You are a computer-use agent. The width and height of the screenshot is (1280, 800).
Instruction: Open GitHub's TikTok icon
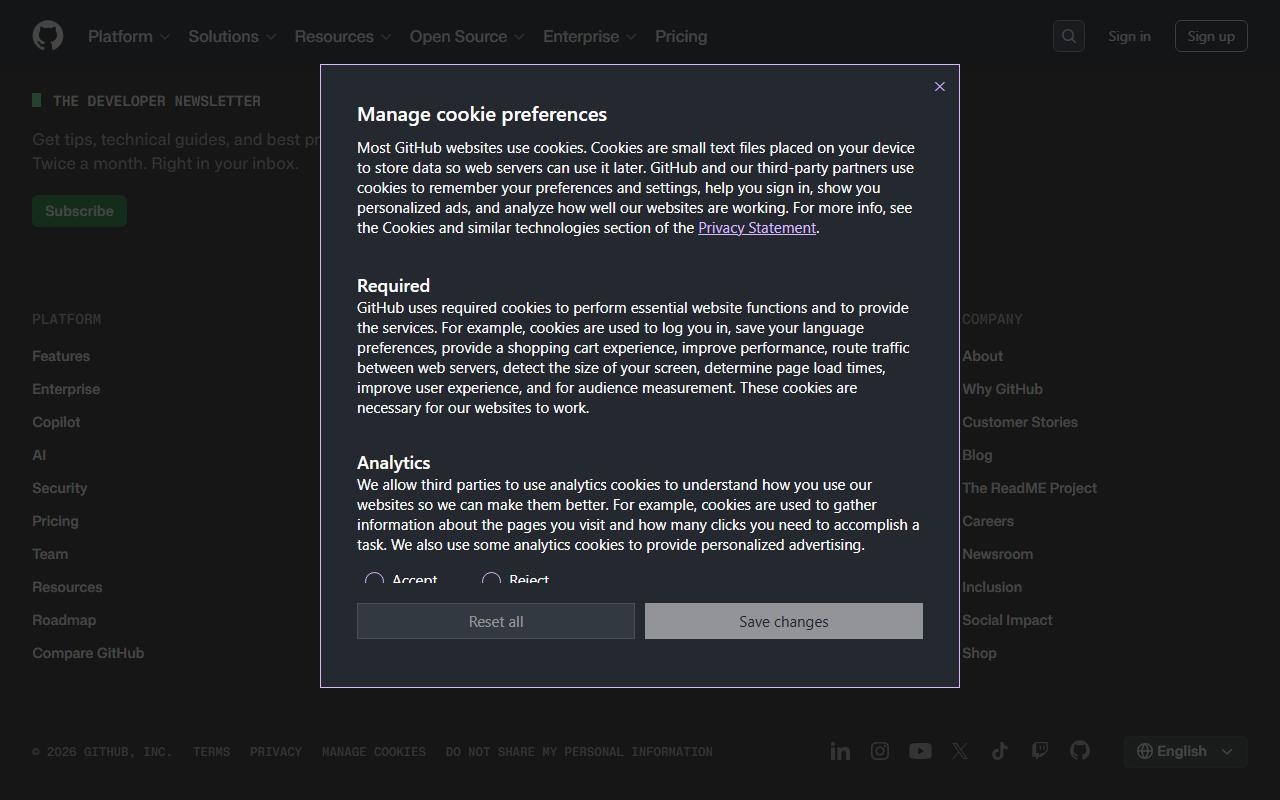(x=1000, y=751)
